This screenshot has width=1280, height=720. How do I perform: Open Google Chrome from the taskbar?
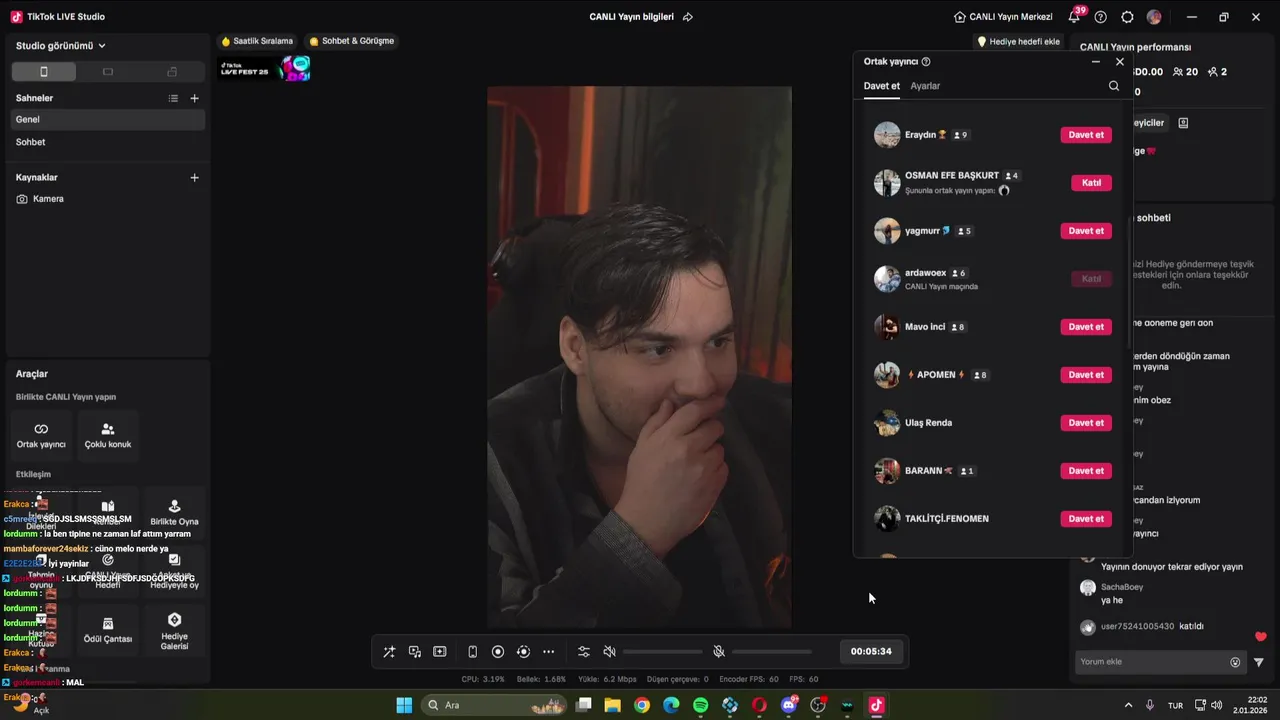click(642, 705)
